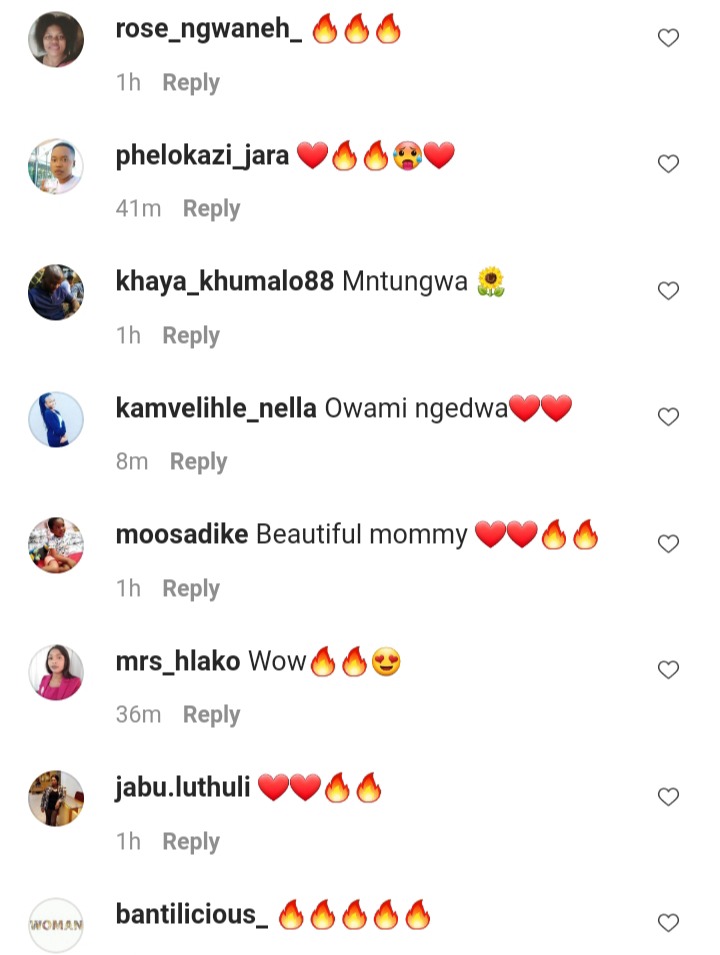Open khaya_khumalo88's profile avatar
This screenshot has width=720, height=955.
click(x=56, y=292)
